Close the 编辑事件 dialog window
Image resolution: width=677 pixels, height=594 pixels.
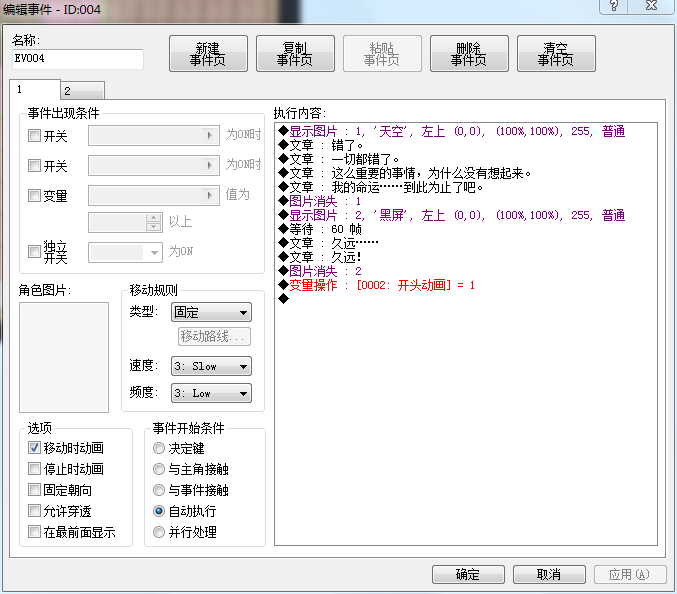651,6
